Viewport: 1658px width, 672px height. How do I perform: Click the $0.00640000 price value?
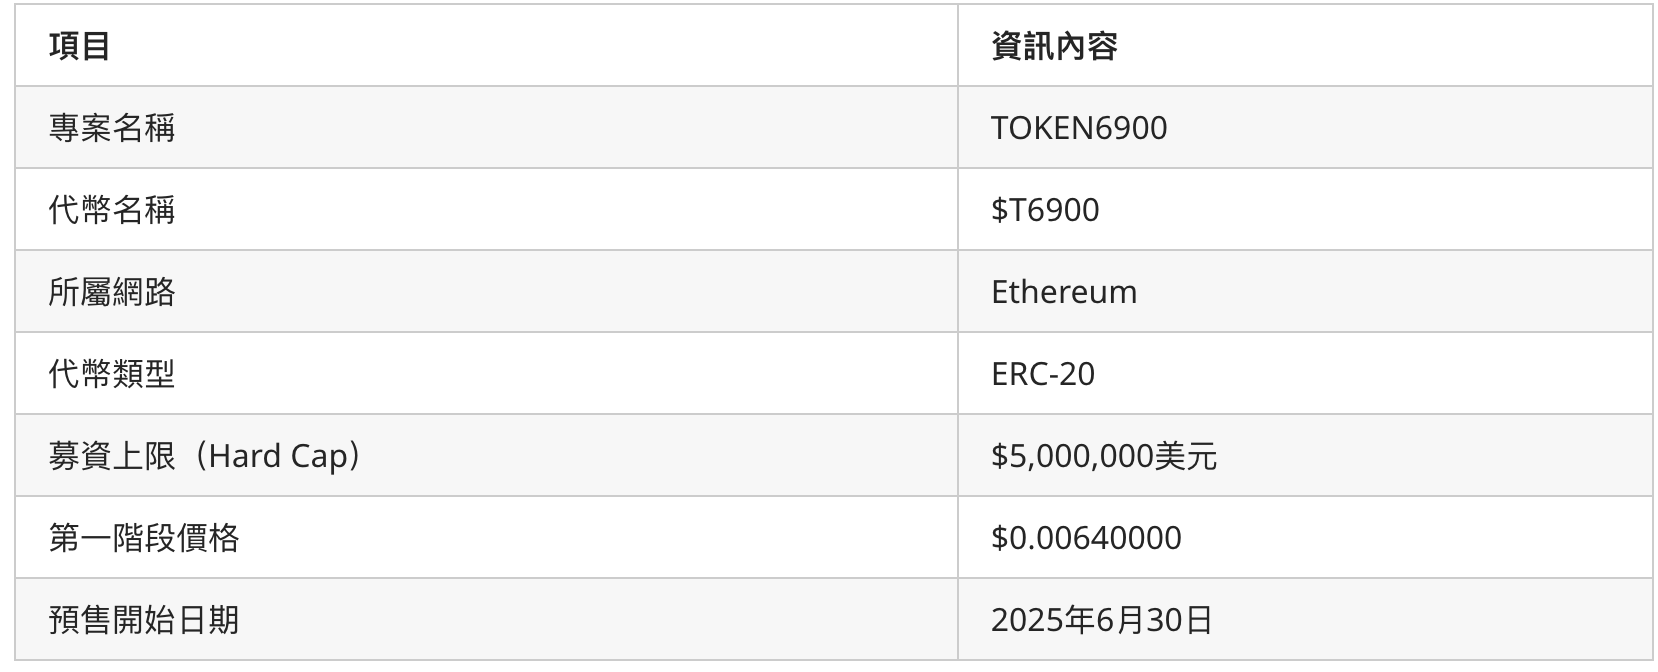point(1085,538)
